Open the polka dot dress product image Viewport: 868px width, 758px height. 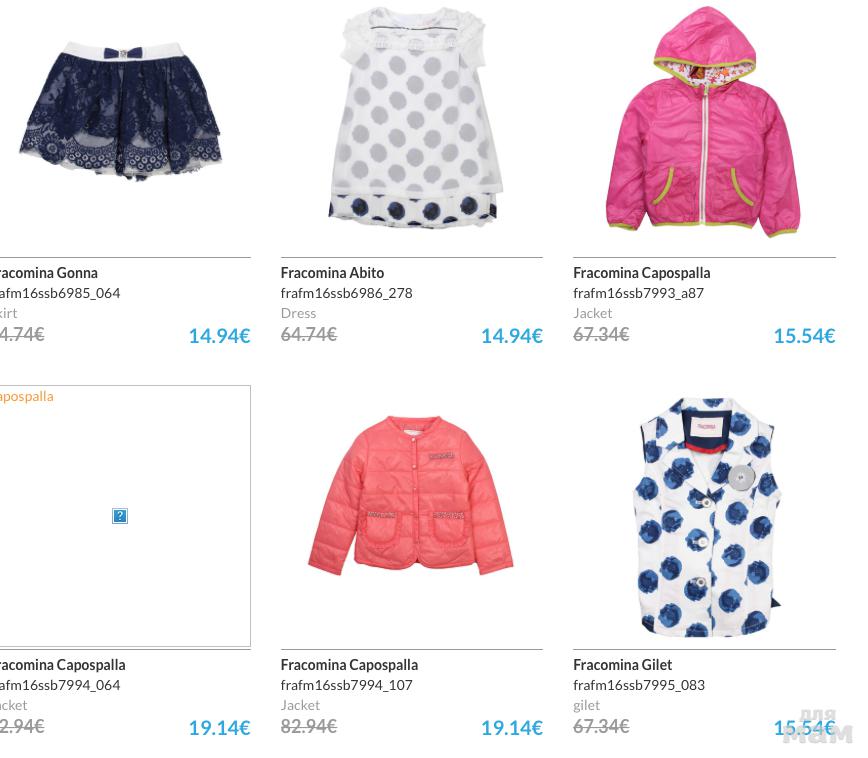[x=414, y=117]
